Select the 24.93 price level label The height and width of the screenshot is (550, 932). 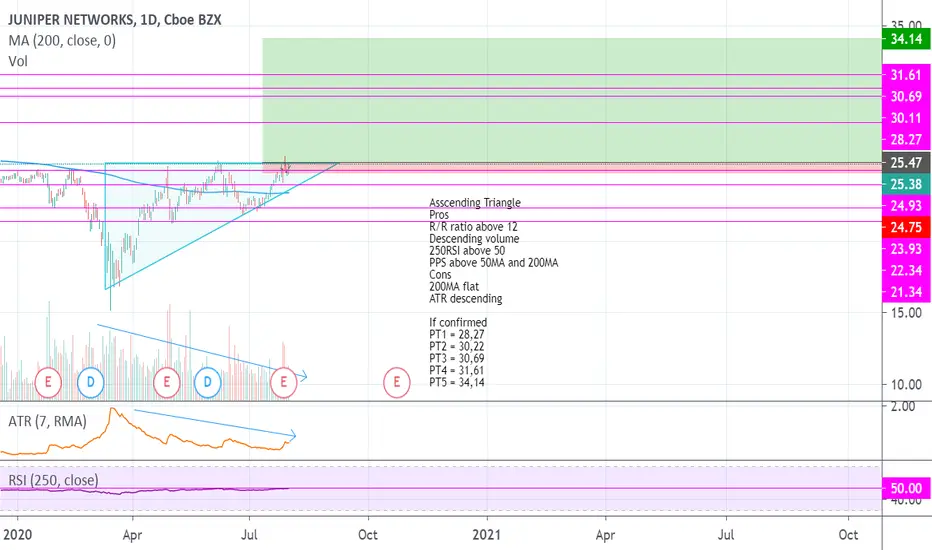click(x=906, y=206)
